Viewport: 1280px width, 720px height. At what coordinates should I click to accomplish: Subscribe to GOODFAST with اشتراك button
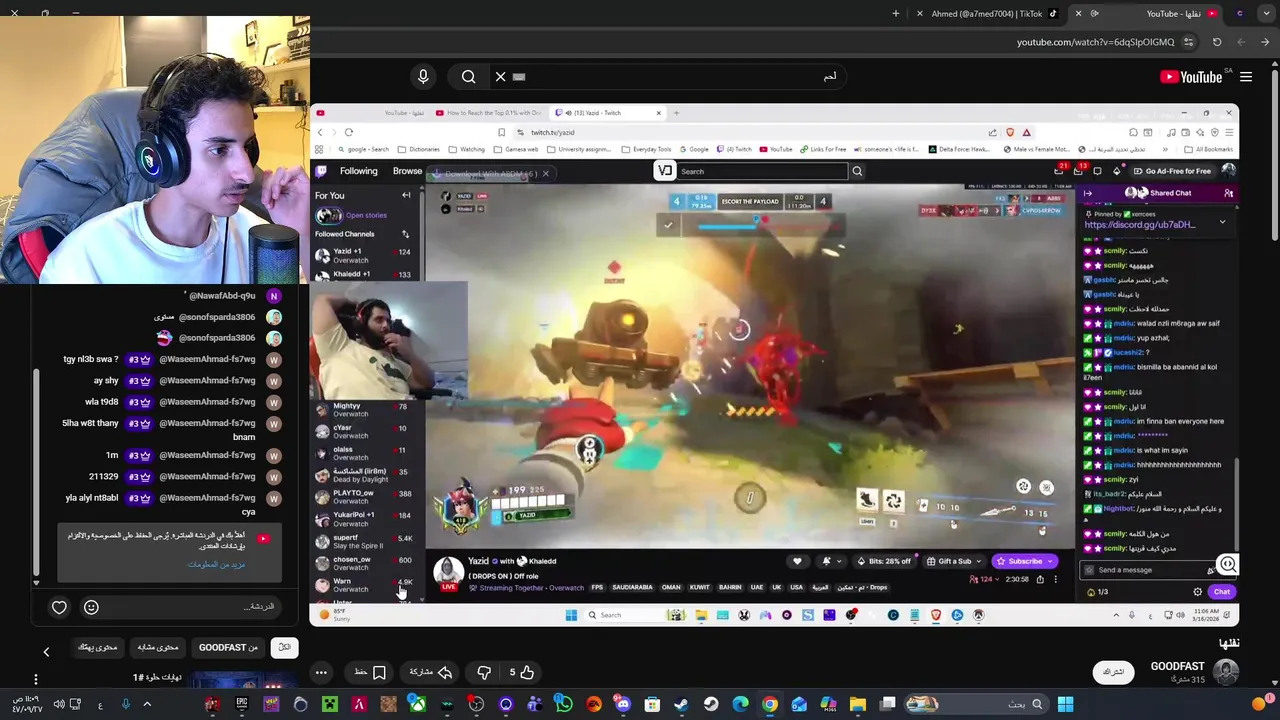(1114, 672)
